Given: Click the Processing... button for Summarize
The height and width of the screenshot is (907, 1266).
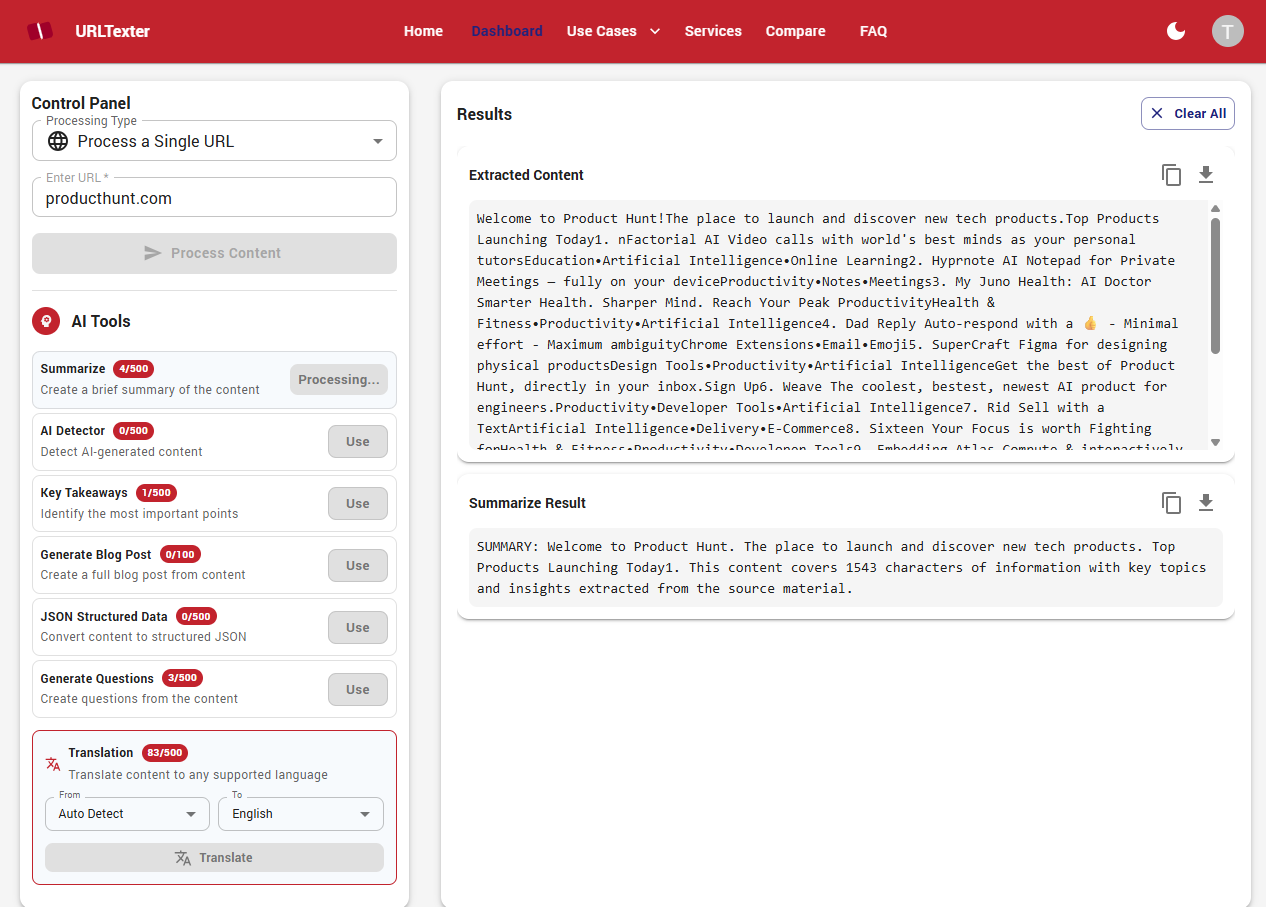Looking at the screenshot, I should click(x=339, y=380).
